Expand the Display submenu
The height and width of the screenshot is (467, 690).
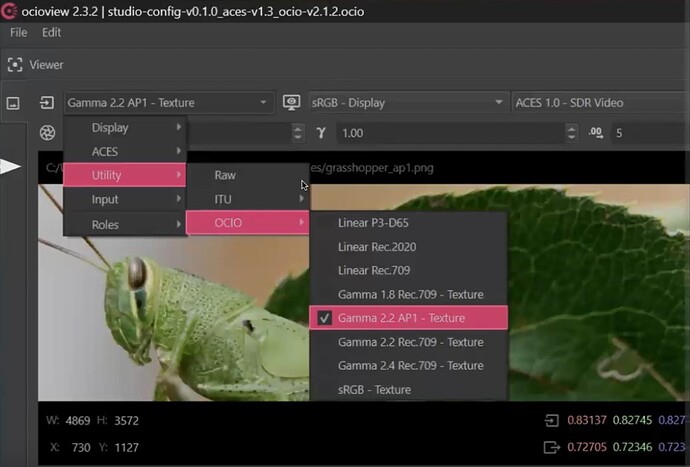(x=125, y=128)
